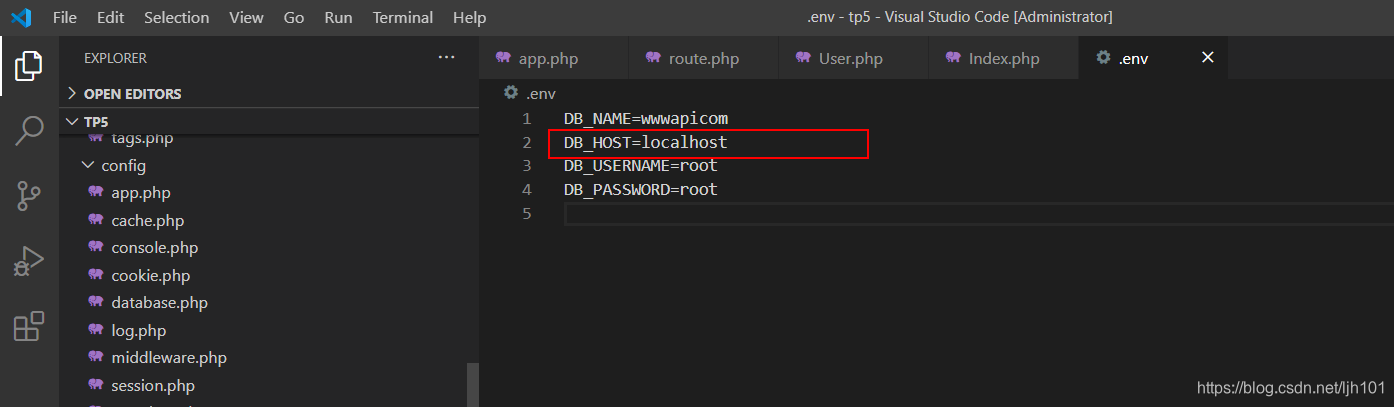Open the Help menu
This screenshot has height=407, width=1394.
coord(469,18)
